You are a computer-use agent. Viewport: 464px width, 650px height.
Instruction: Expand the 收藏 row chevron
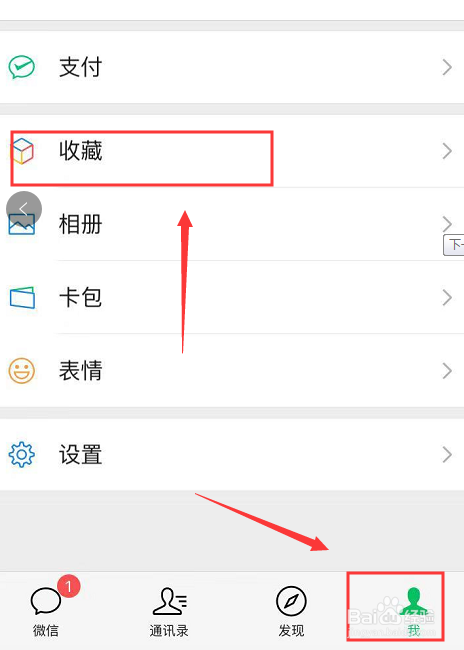(447, 151)
